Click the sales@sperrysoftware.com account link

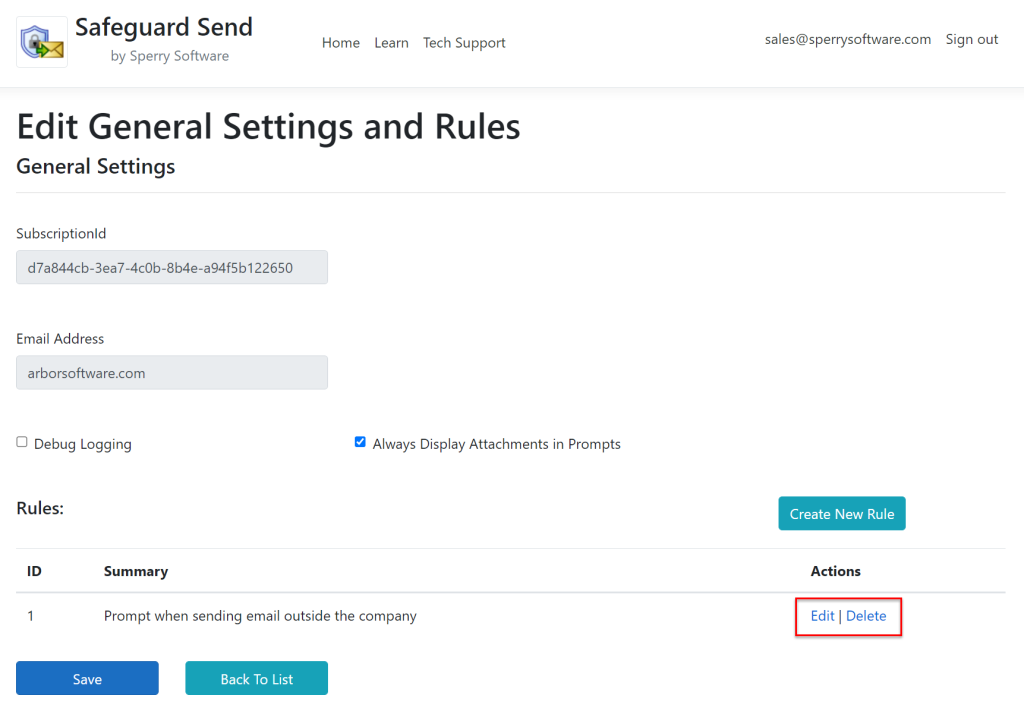tap(848, 40)
